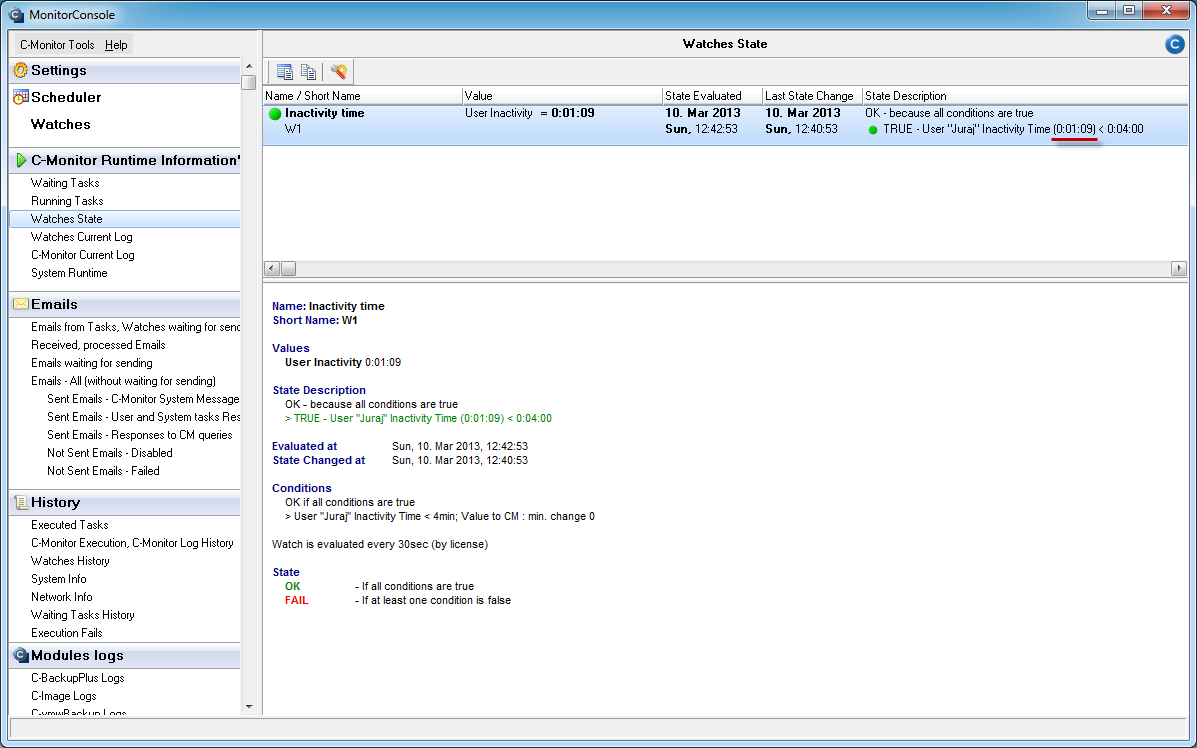
Task: Click table horizontal scrollbar right arrow
Action: [1179, 269]
